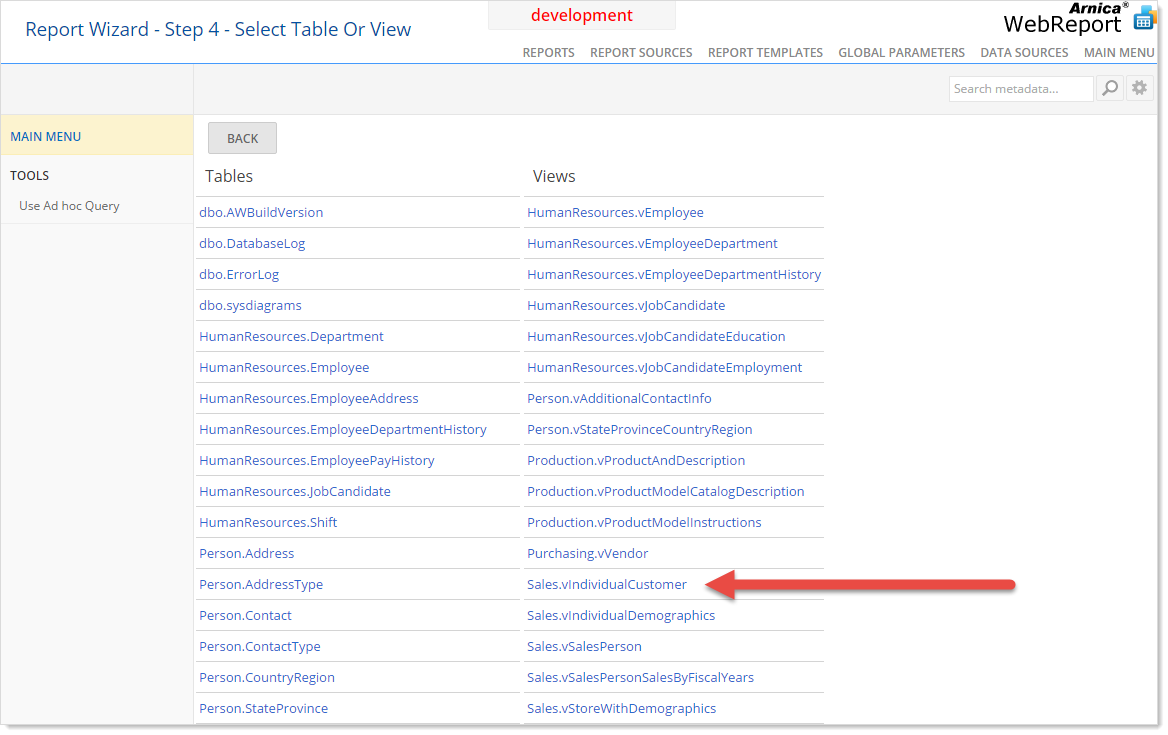The height and width of the screenshot is (735, 1168).
Task: Click MAIN MENU in the left sidebar
Action: (46, 137)
